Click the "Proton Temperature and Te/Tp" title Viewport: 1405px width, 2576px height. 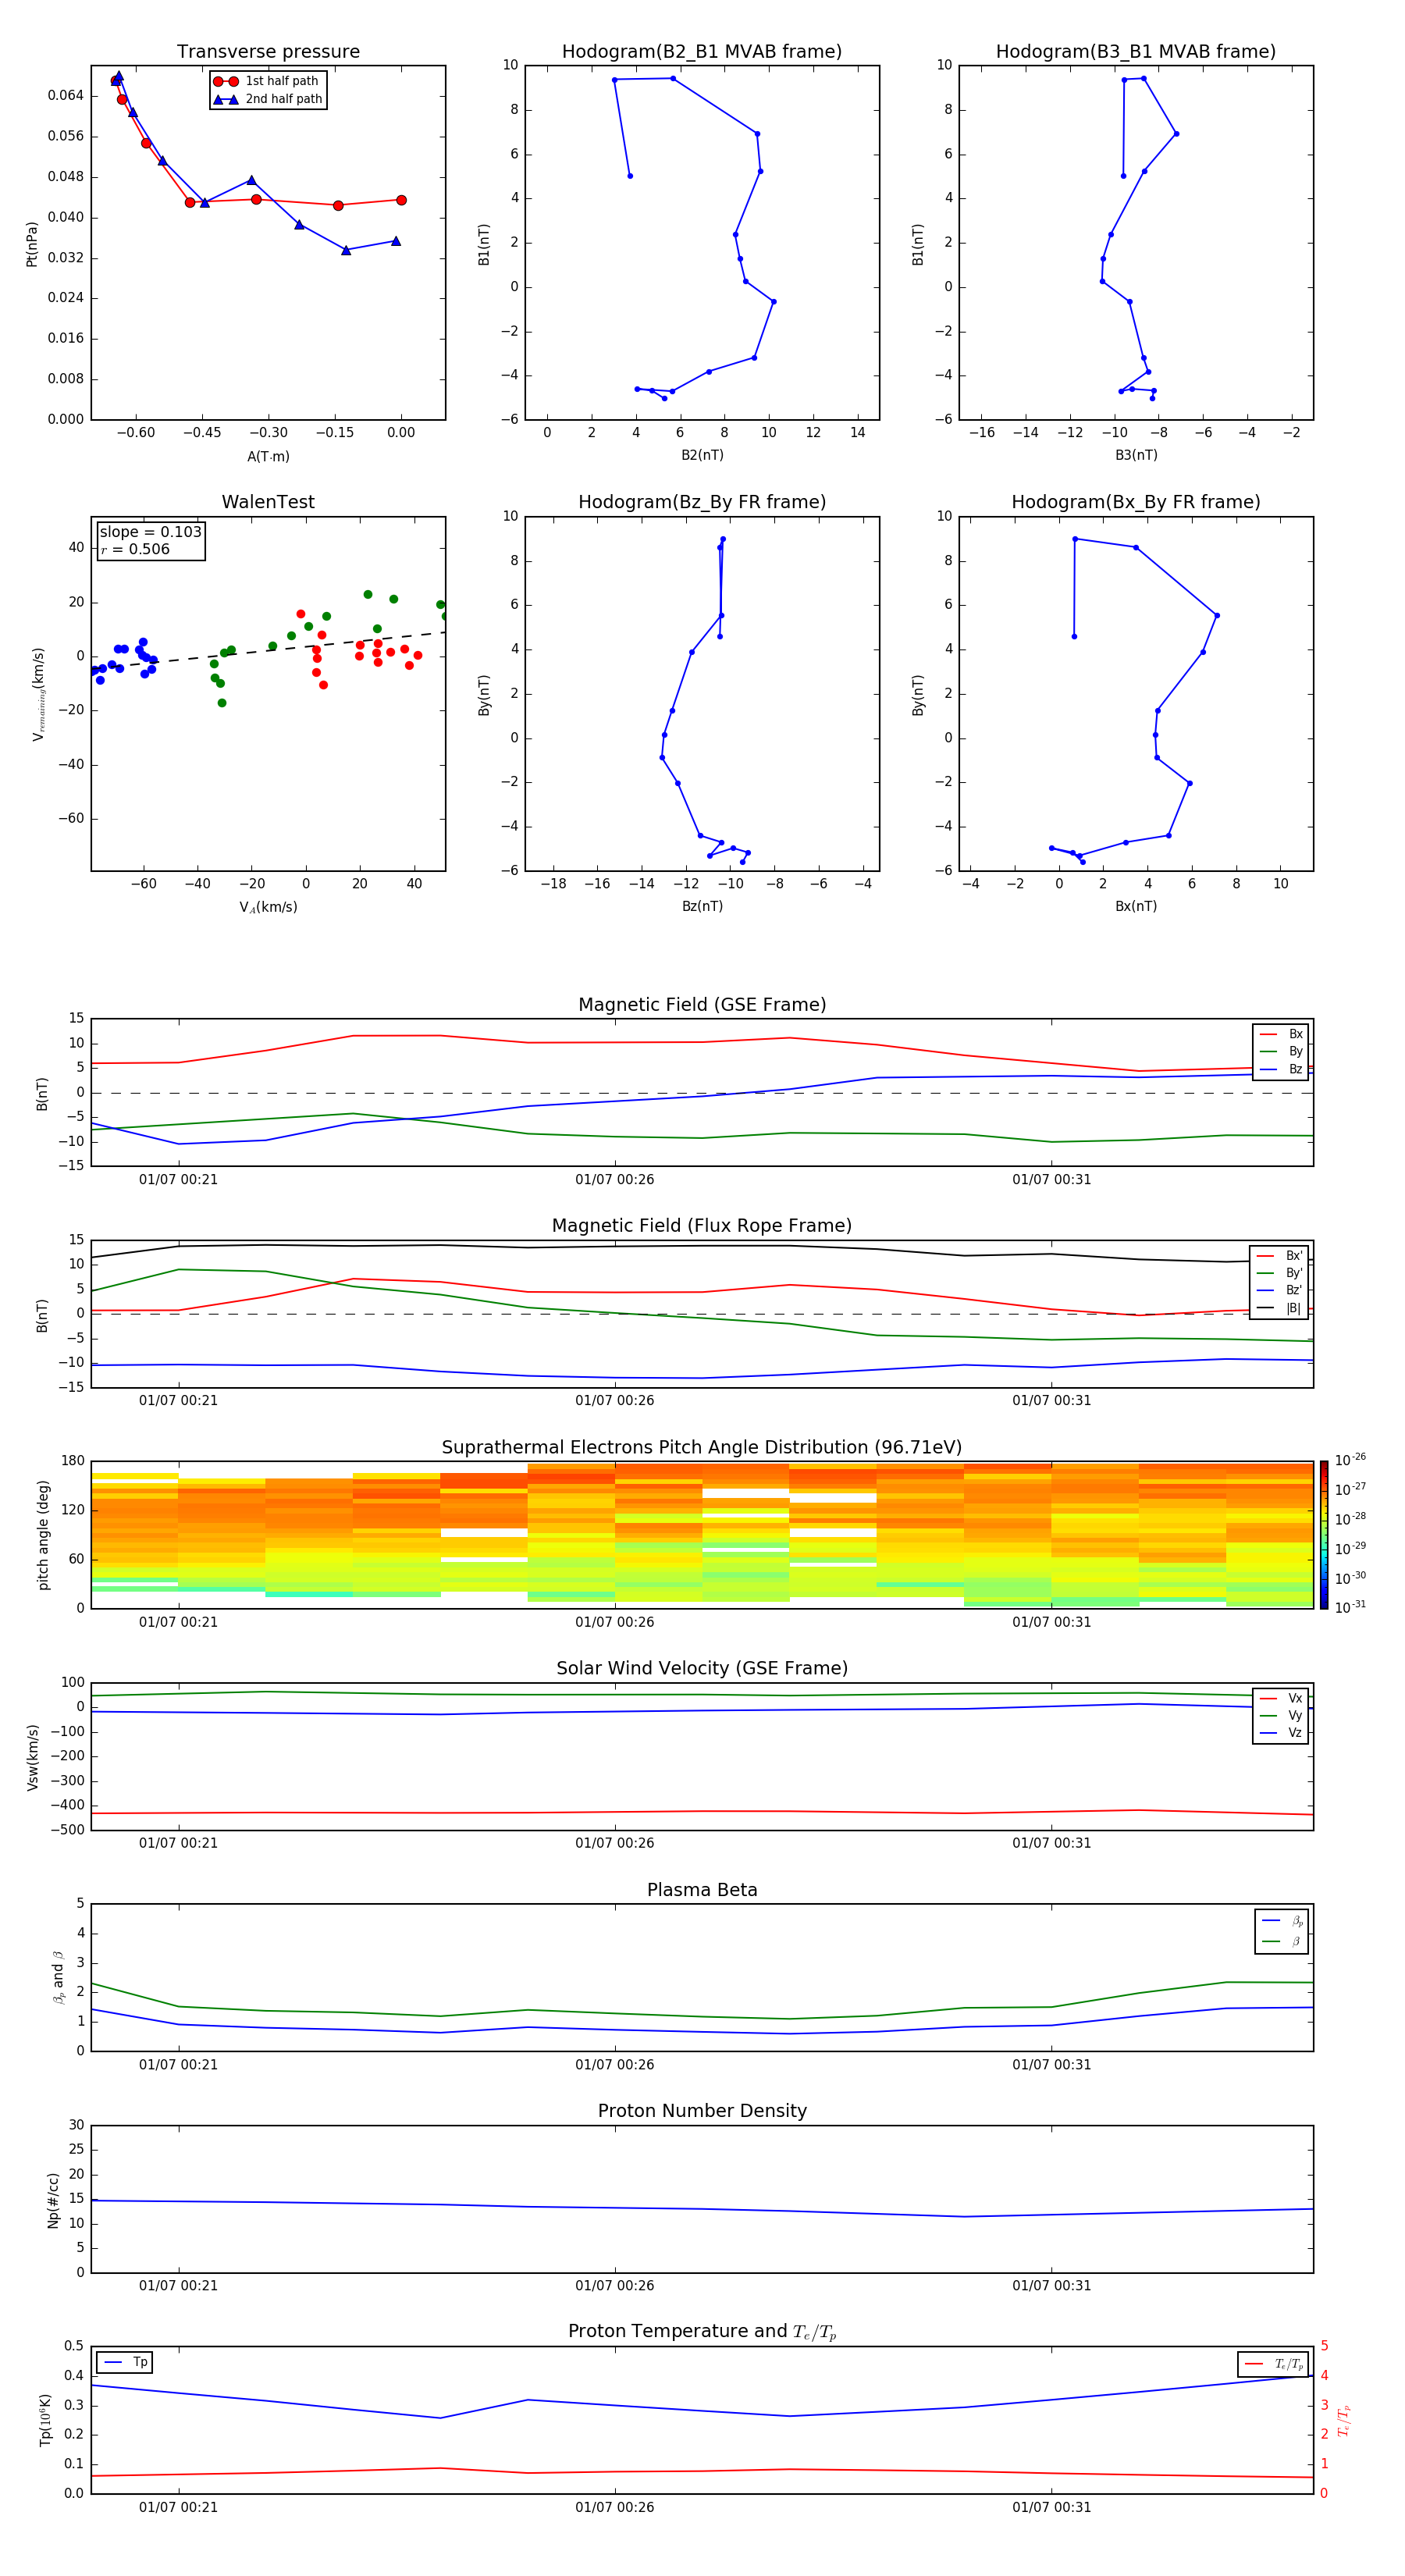point(702,2332)
